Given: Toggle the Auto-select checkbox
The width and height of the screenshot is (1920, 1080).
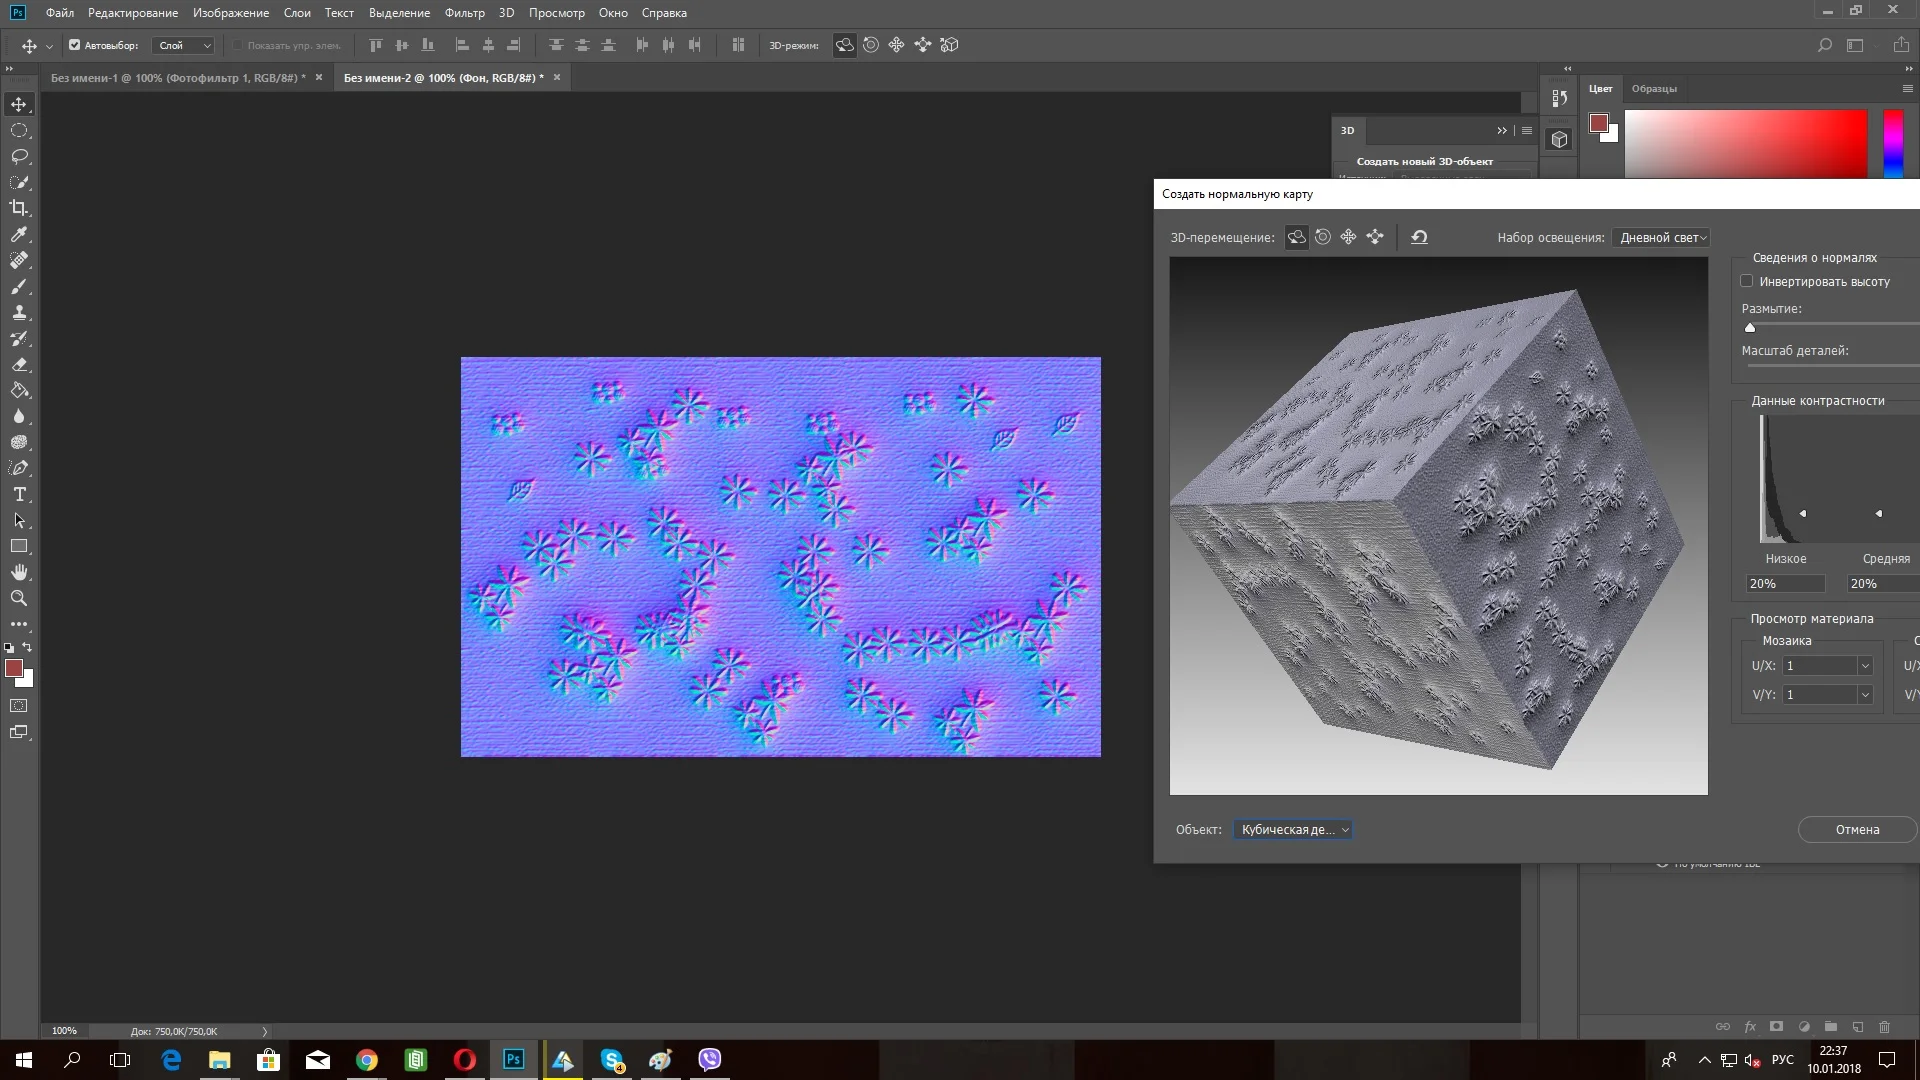Looking at the screenshot, I should (74, 45).
